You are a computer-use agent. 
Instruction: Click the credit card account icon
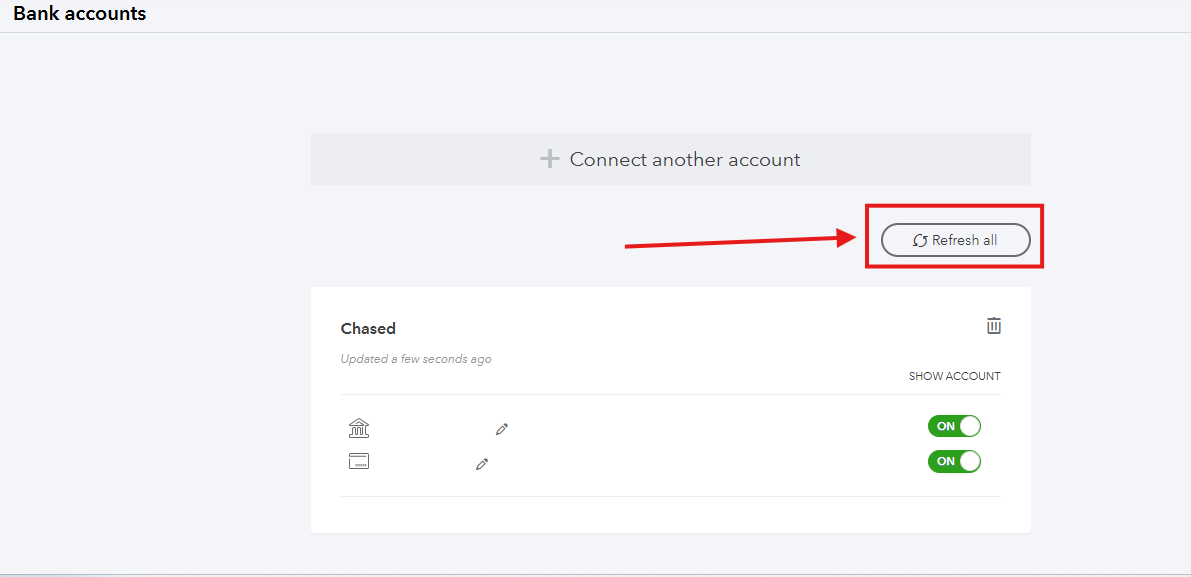tap(359, 461)
